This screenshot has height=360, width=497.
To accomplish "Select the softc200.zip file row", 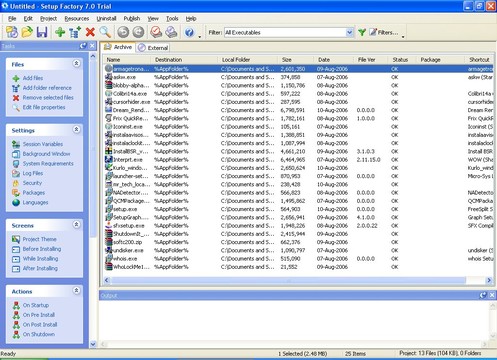I will point(299,242).
